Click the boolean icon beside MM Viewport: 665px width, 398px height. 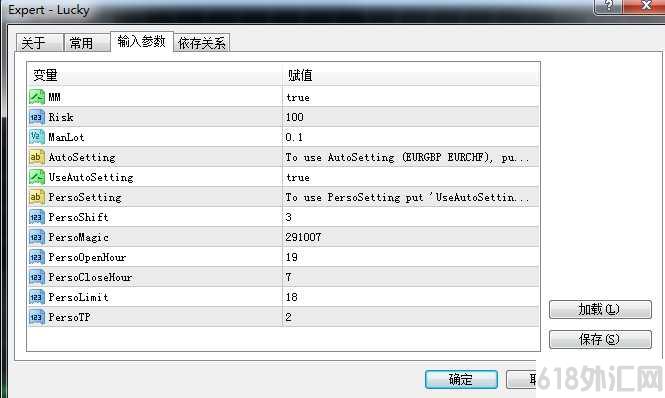click(36, 97)
